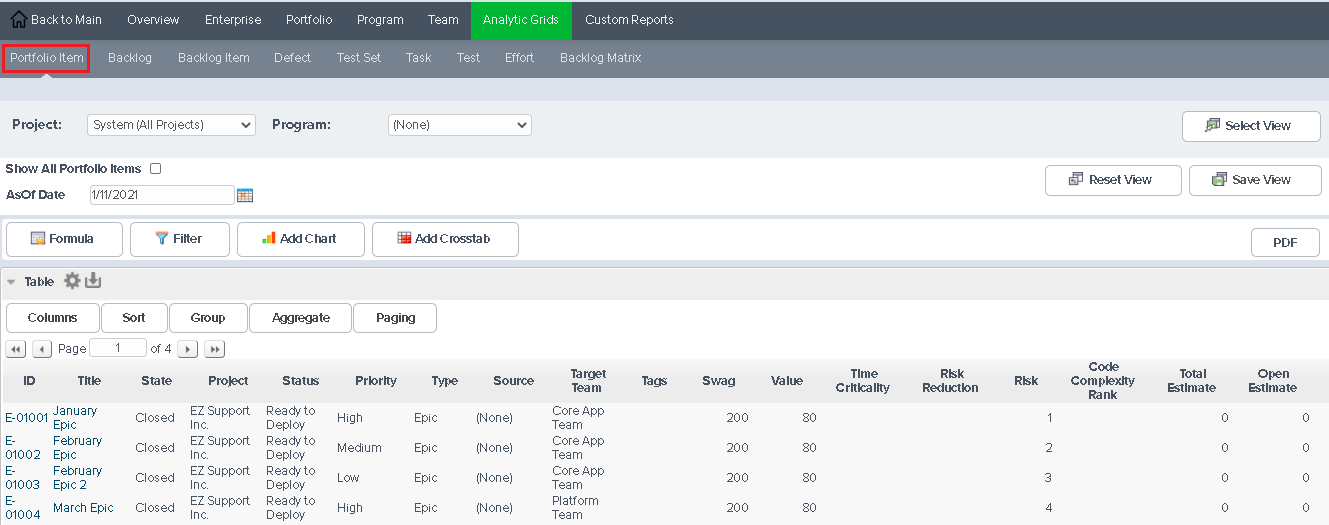Click the Time Criticality column header
Image resolution: width=1329 pixels, height=525 pixels.
pyautogui.click(x=862, y=381)
